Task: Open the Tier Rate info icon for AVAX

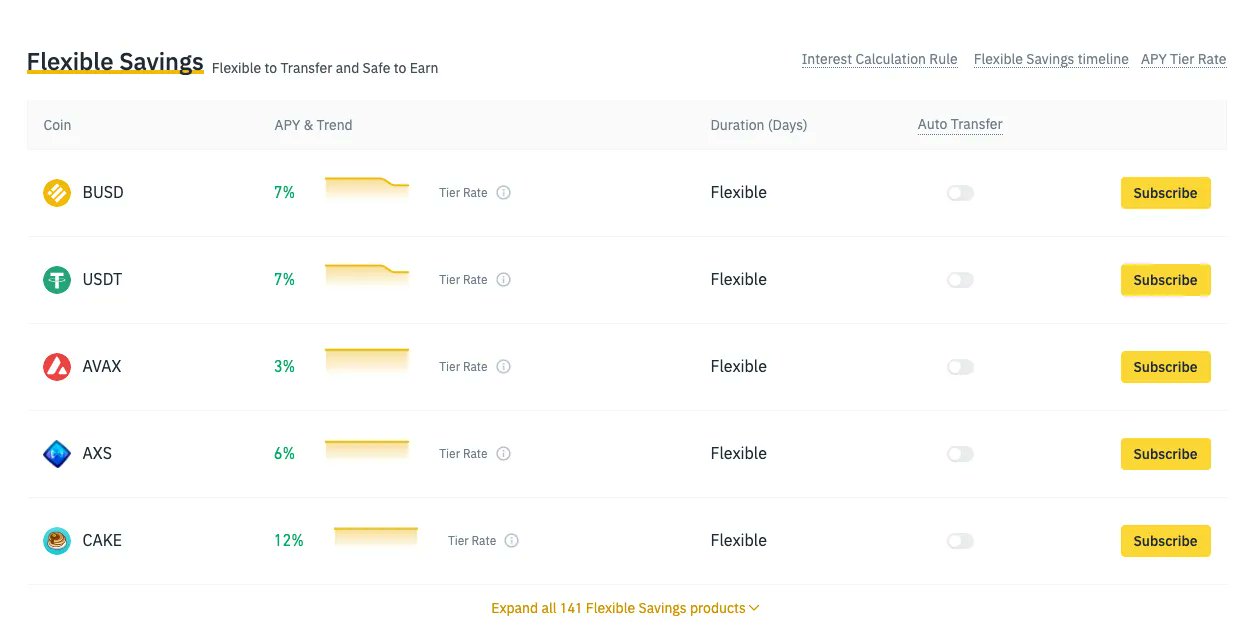Action: [505, 366]
